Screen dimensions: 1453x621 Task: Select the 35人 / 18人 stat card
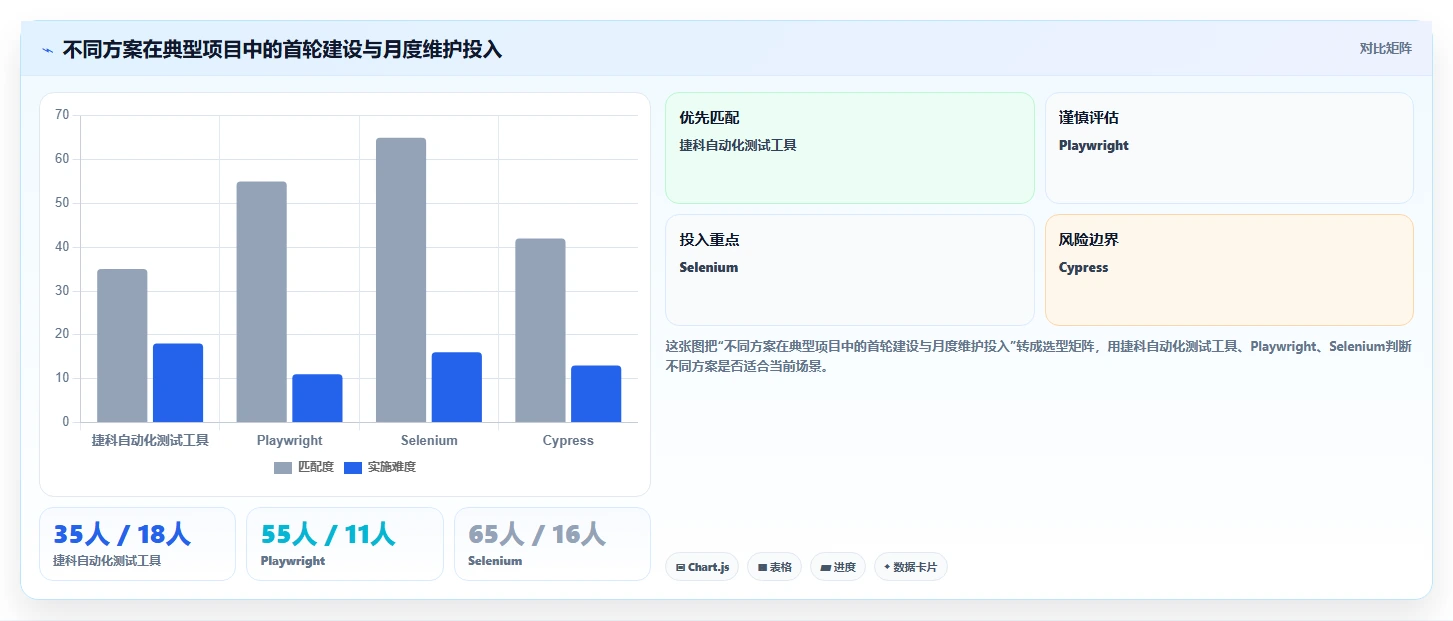pyautogui.click(x=137, y=544)
